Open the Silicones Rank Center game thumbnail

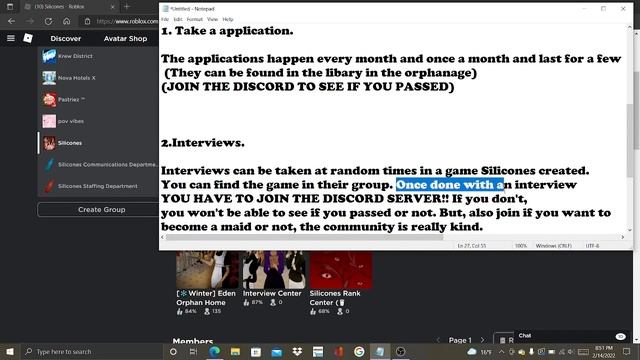pyautogui.click(x=341, y=270)
